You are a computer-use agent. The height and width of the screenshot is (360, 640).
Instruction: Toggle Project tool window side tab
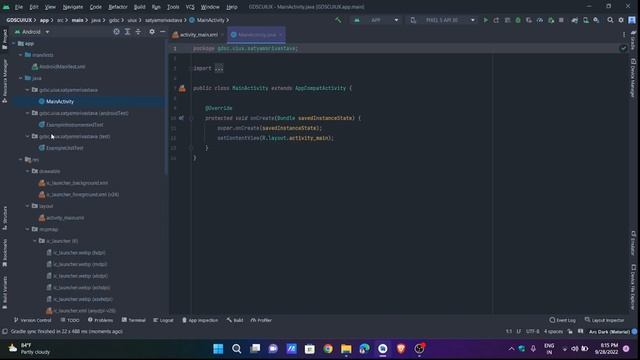click(x=5, y=39)
